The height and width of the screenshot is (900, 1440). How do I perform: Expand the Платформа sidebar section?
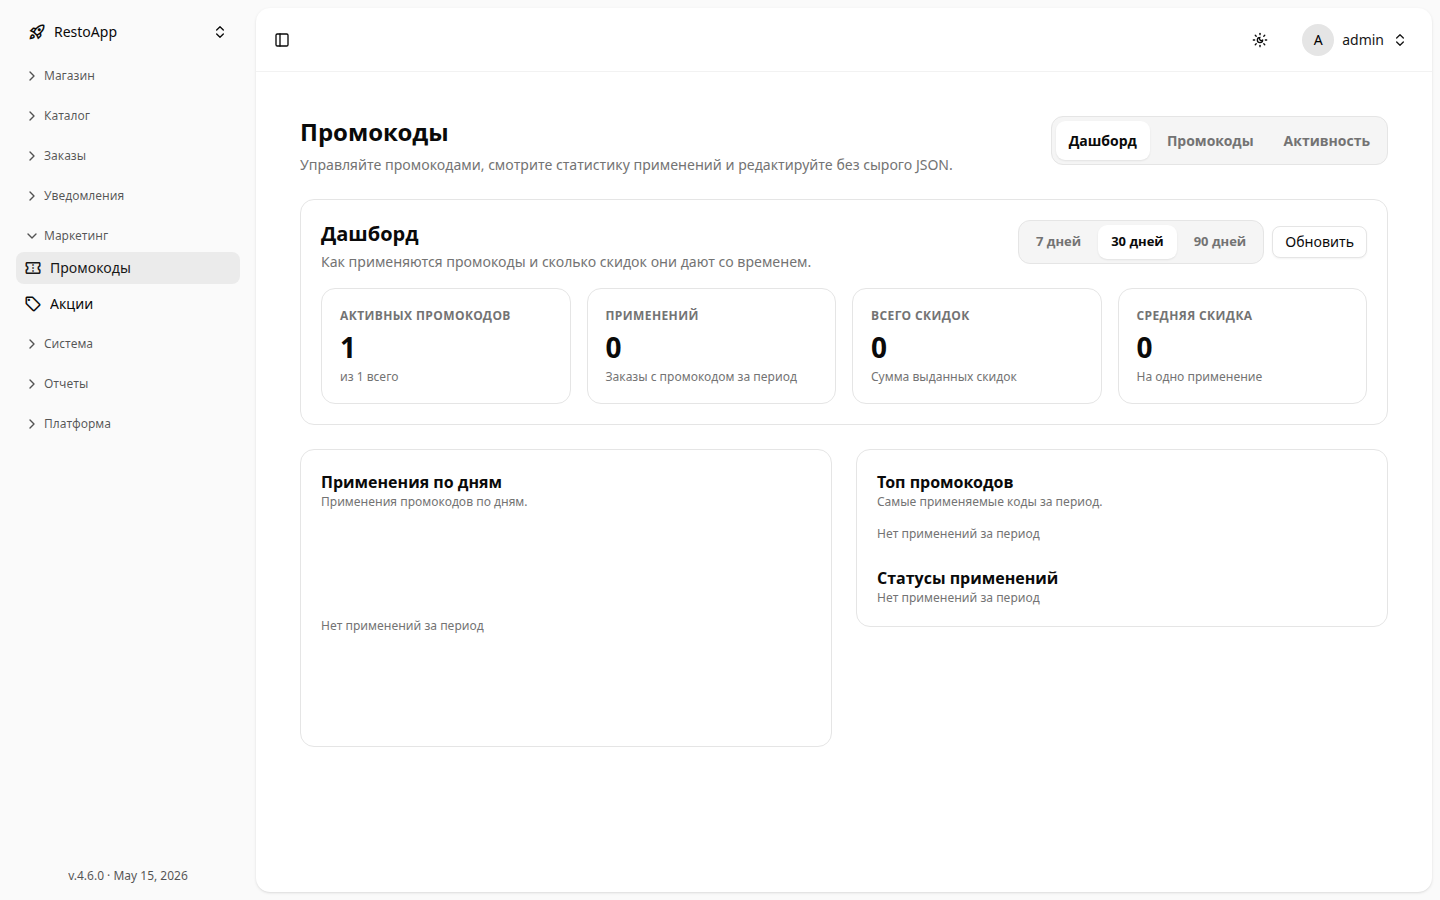point(128,424)
